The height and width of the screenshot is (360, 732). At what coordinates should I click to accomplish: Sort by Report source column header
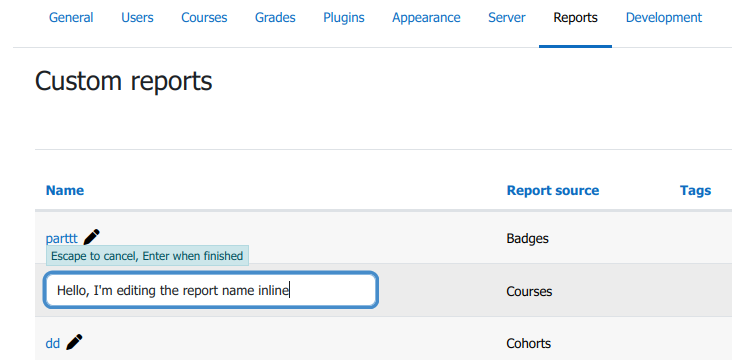pos(553,191)
